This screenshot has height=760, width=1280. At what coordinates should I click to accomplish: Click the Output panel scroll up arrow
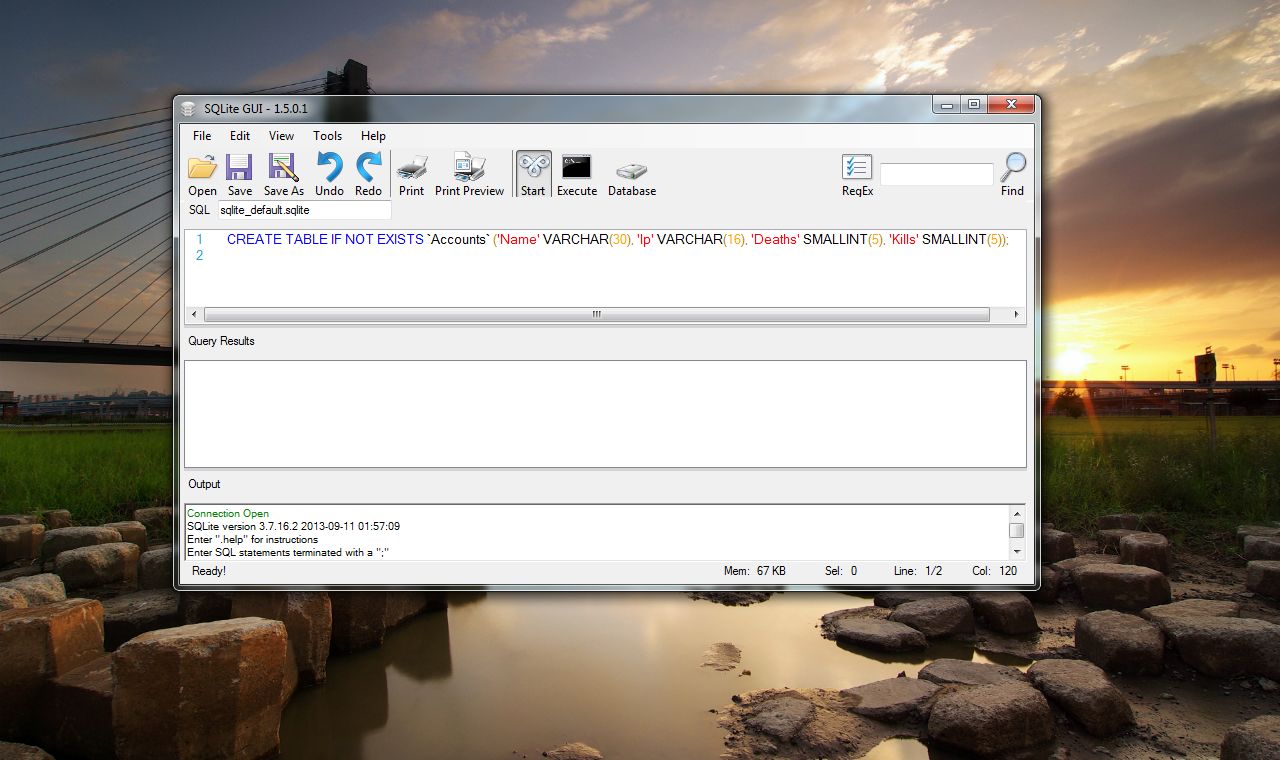(1017, 513)
